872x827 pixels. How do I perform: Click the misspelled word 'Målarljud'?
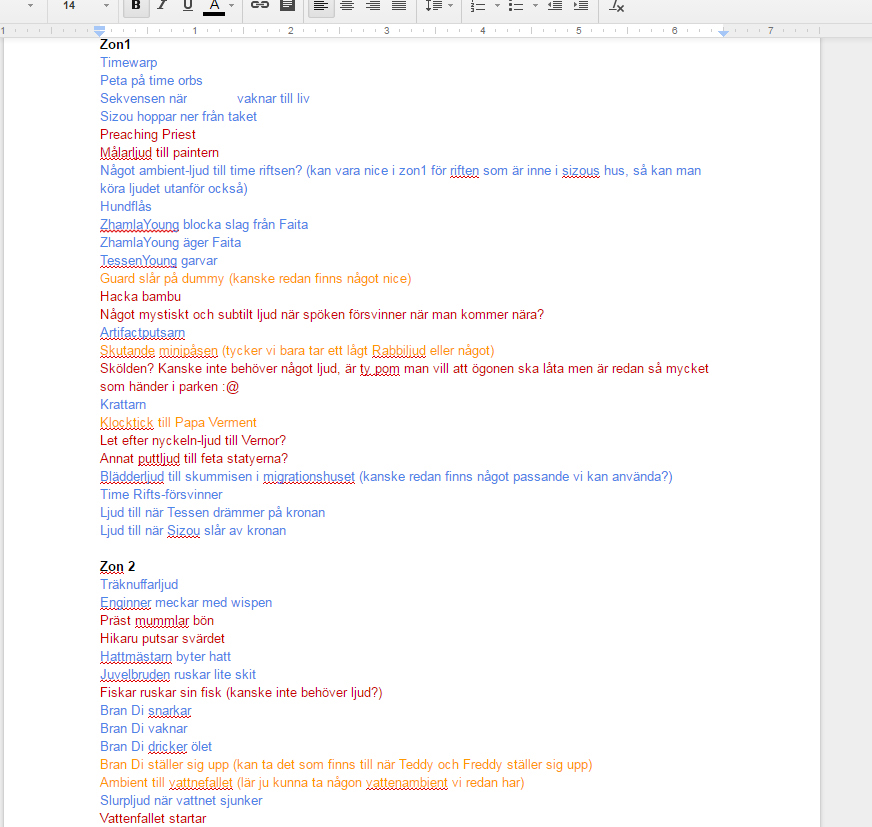point(126,152)
